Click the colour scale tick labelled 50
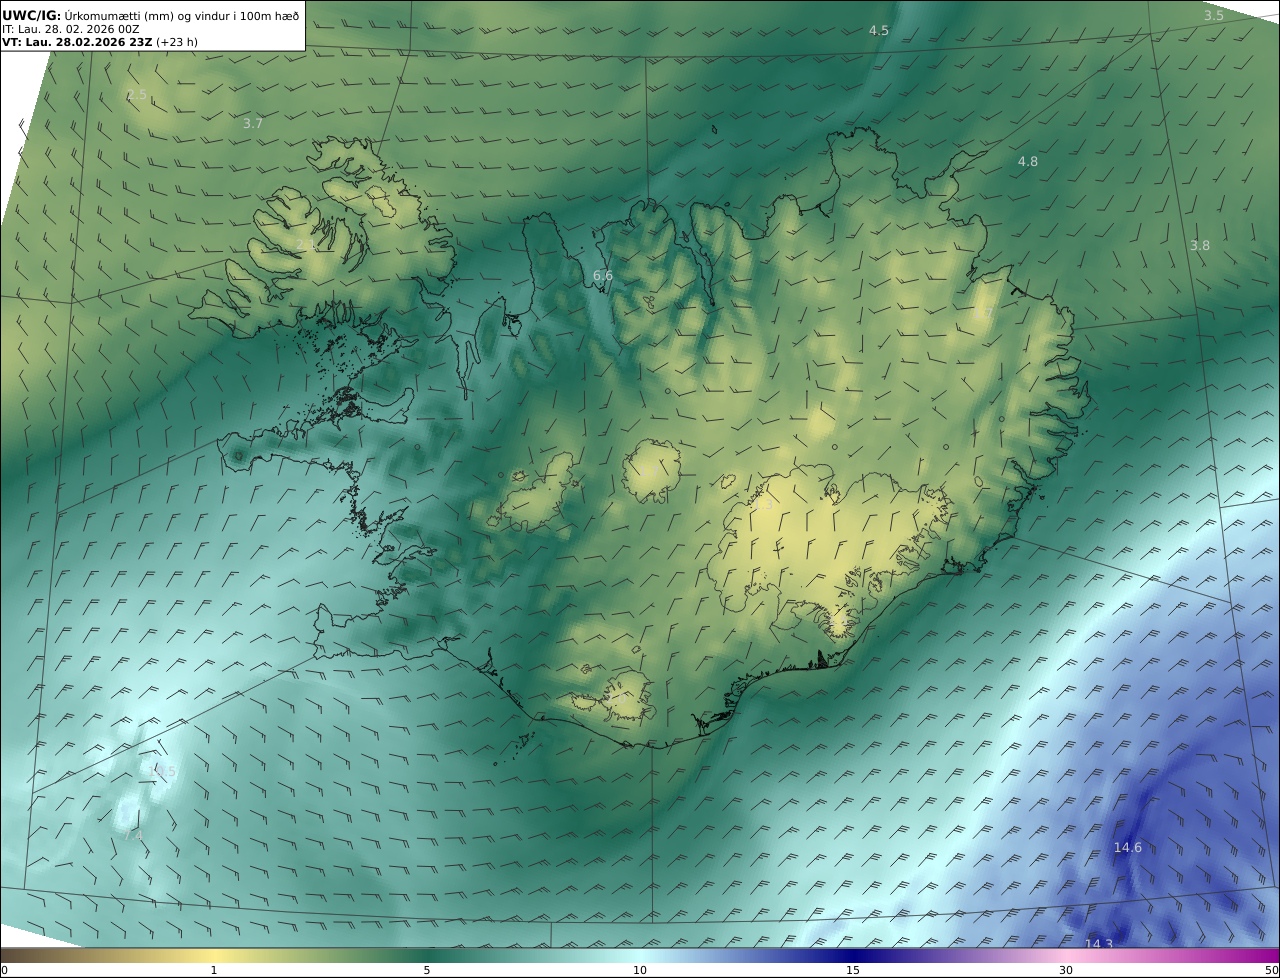Image resolution: width=1280 pixels, height=978 pixels. (x=1272, y=970)
